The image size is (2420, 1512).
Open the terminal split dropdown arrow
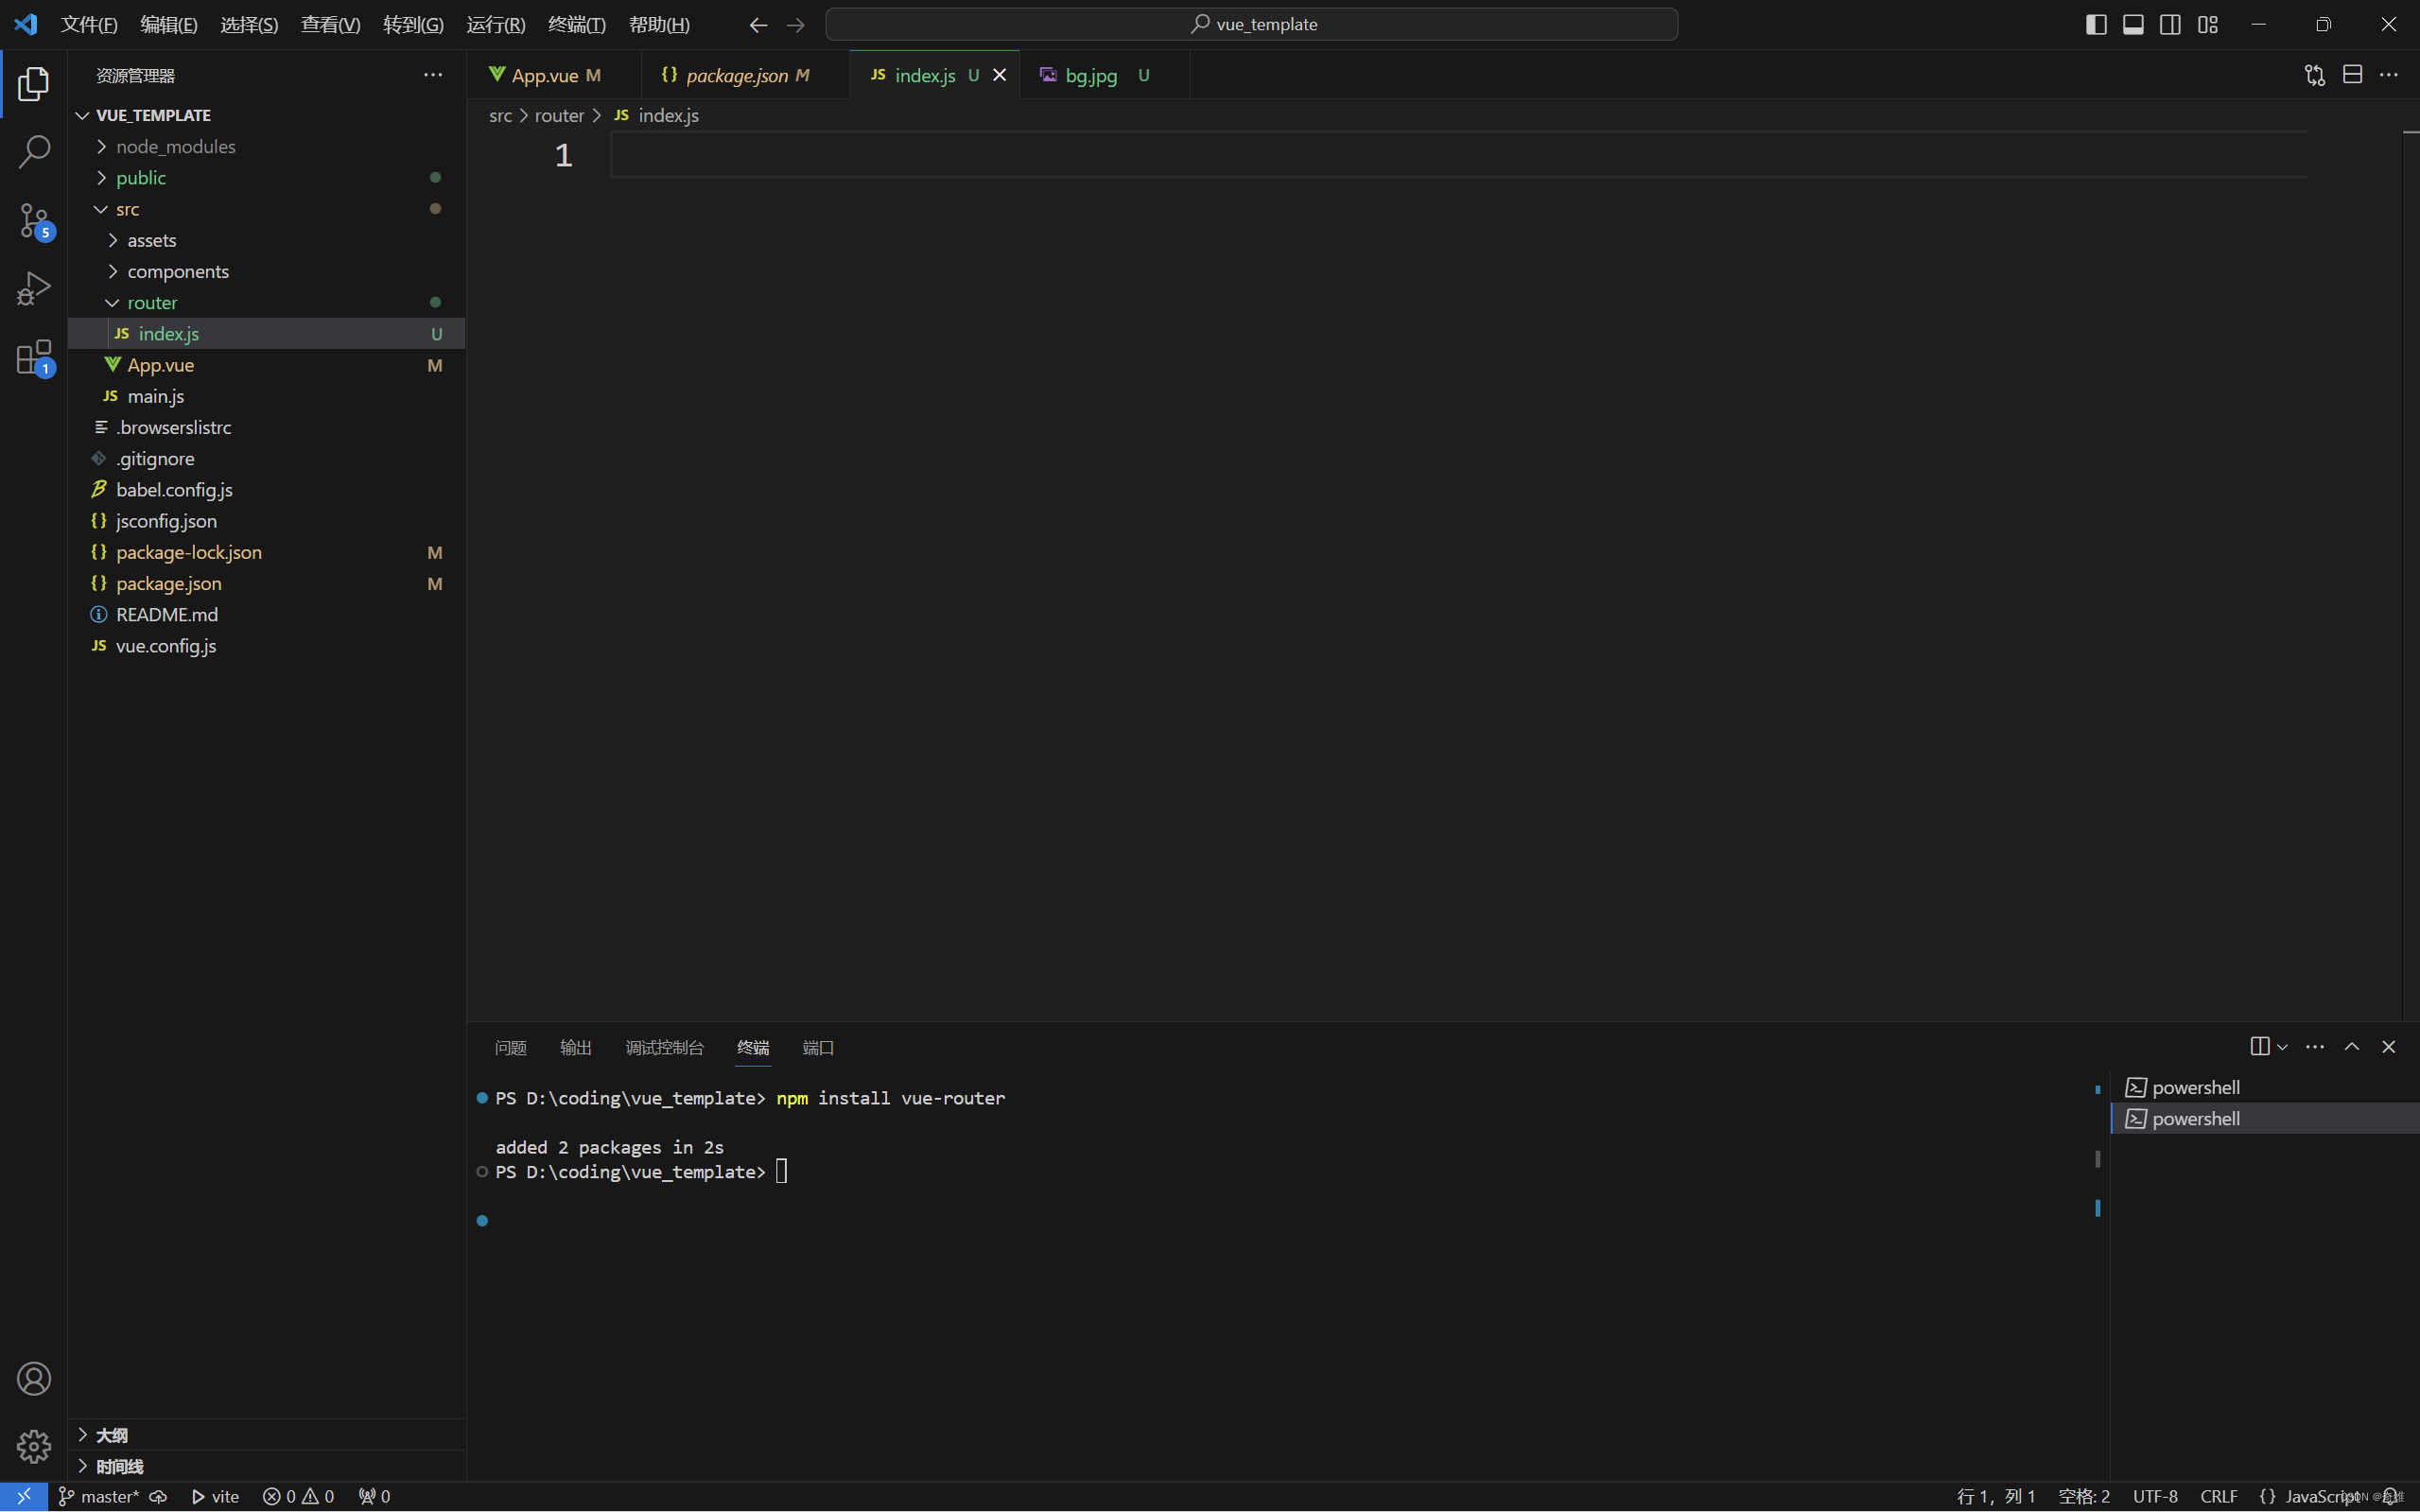pyautogui.click(x=2283, y=1047)
